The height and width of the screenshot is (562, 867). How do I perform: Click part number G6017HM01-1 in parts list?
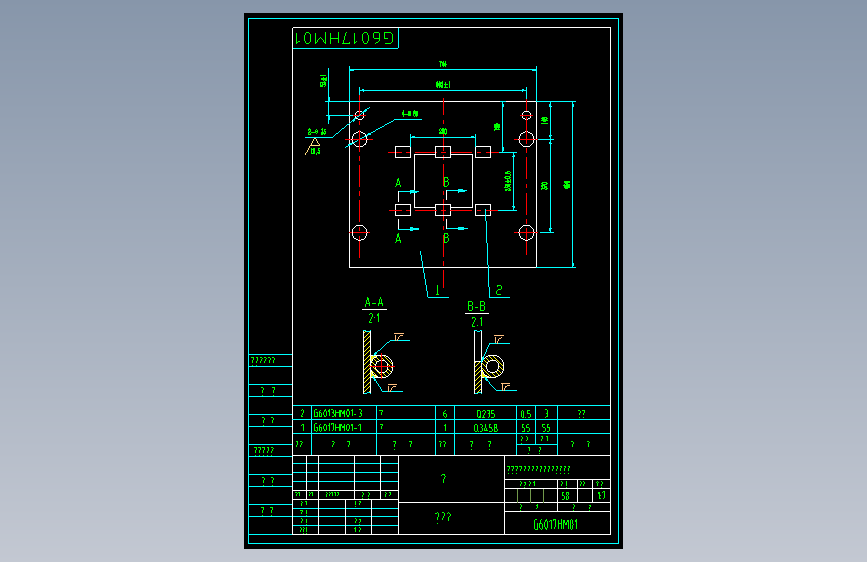pyautogui.click(x=338, y=428)
